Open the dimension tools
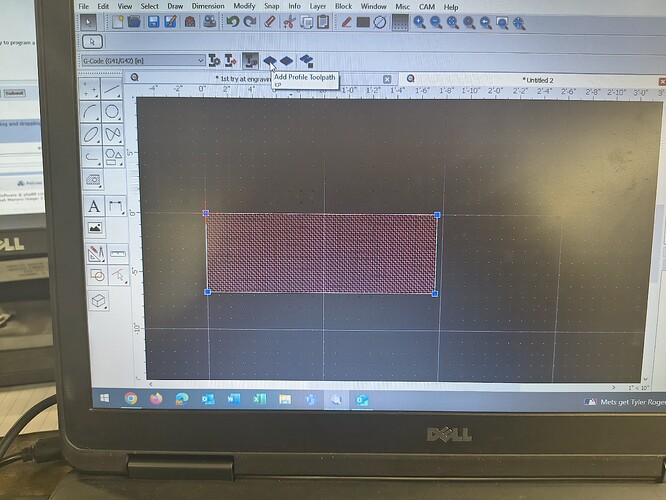 coord(116,207)
